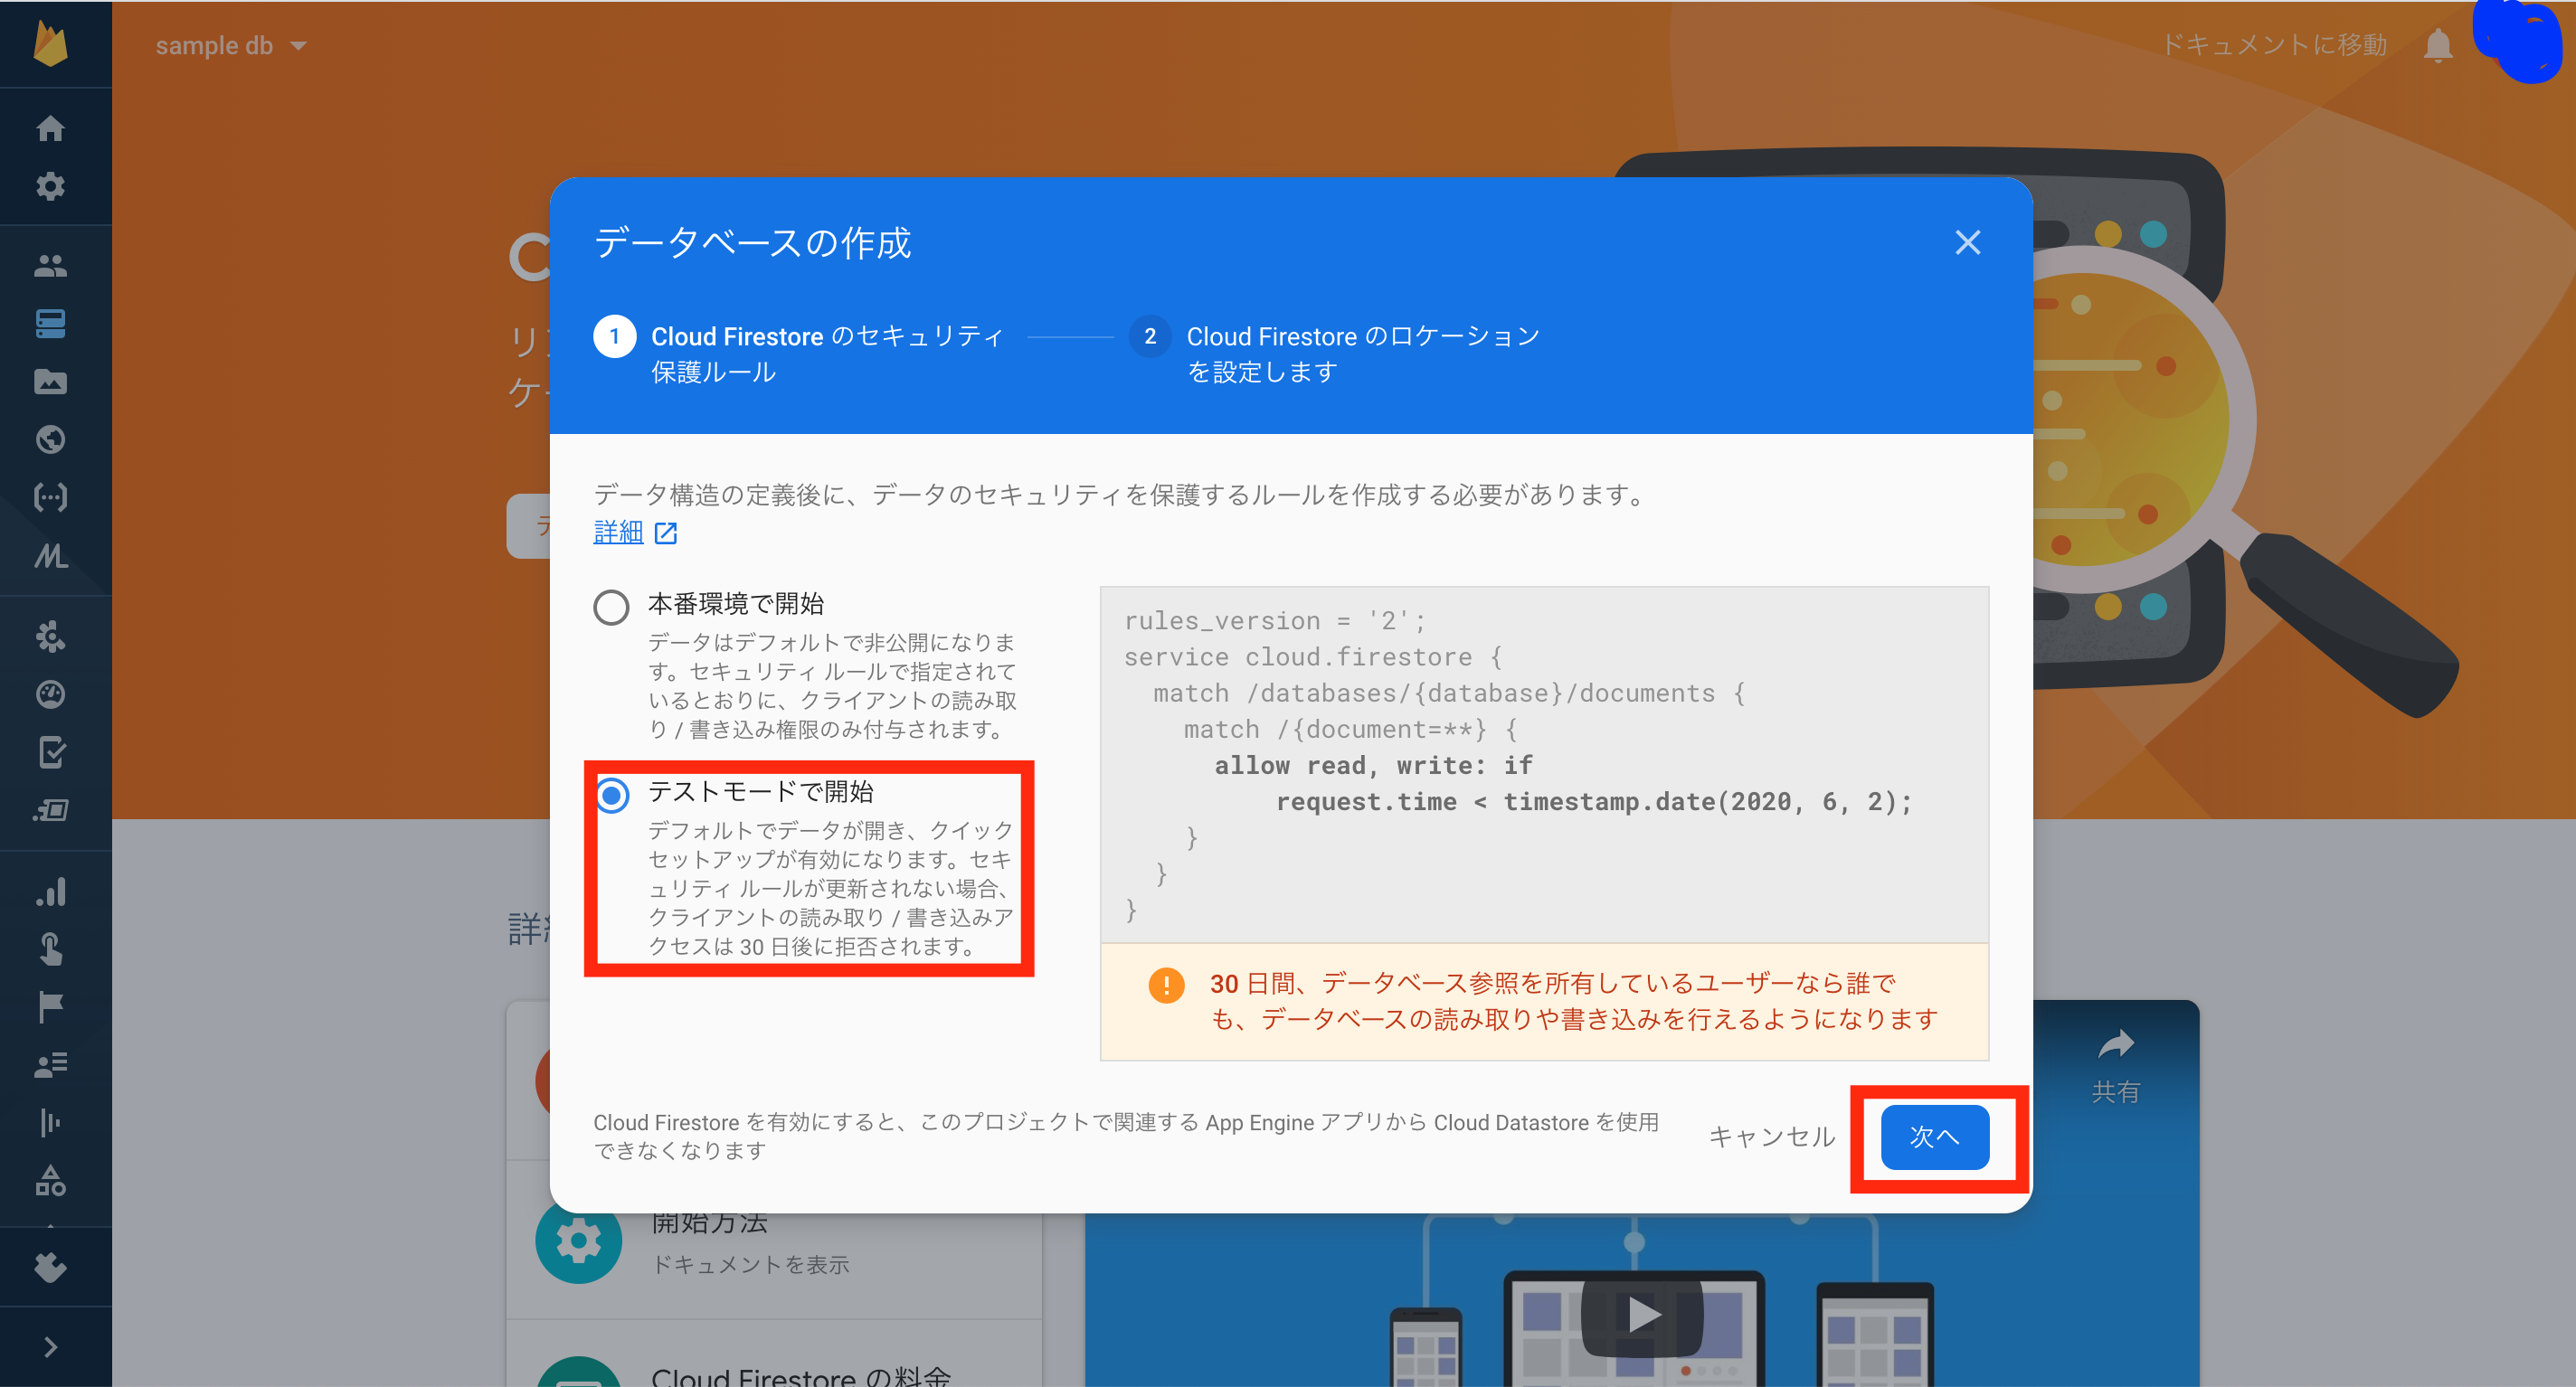2576x1387 pixels.
Task: Open Hosting via the globe icon
Action: [x=50, y=440]
